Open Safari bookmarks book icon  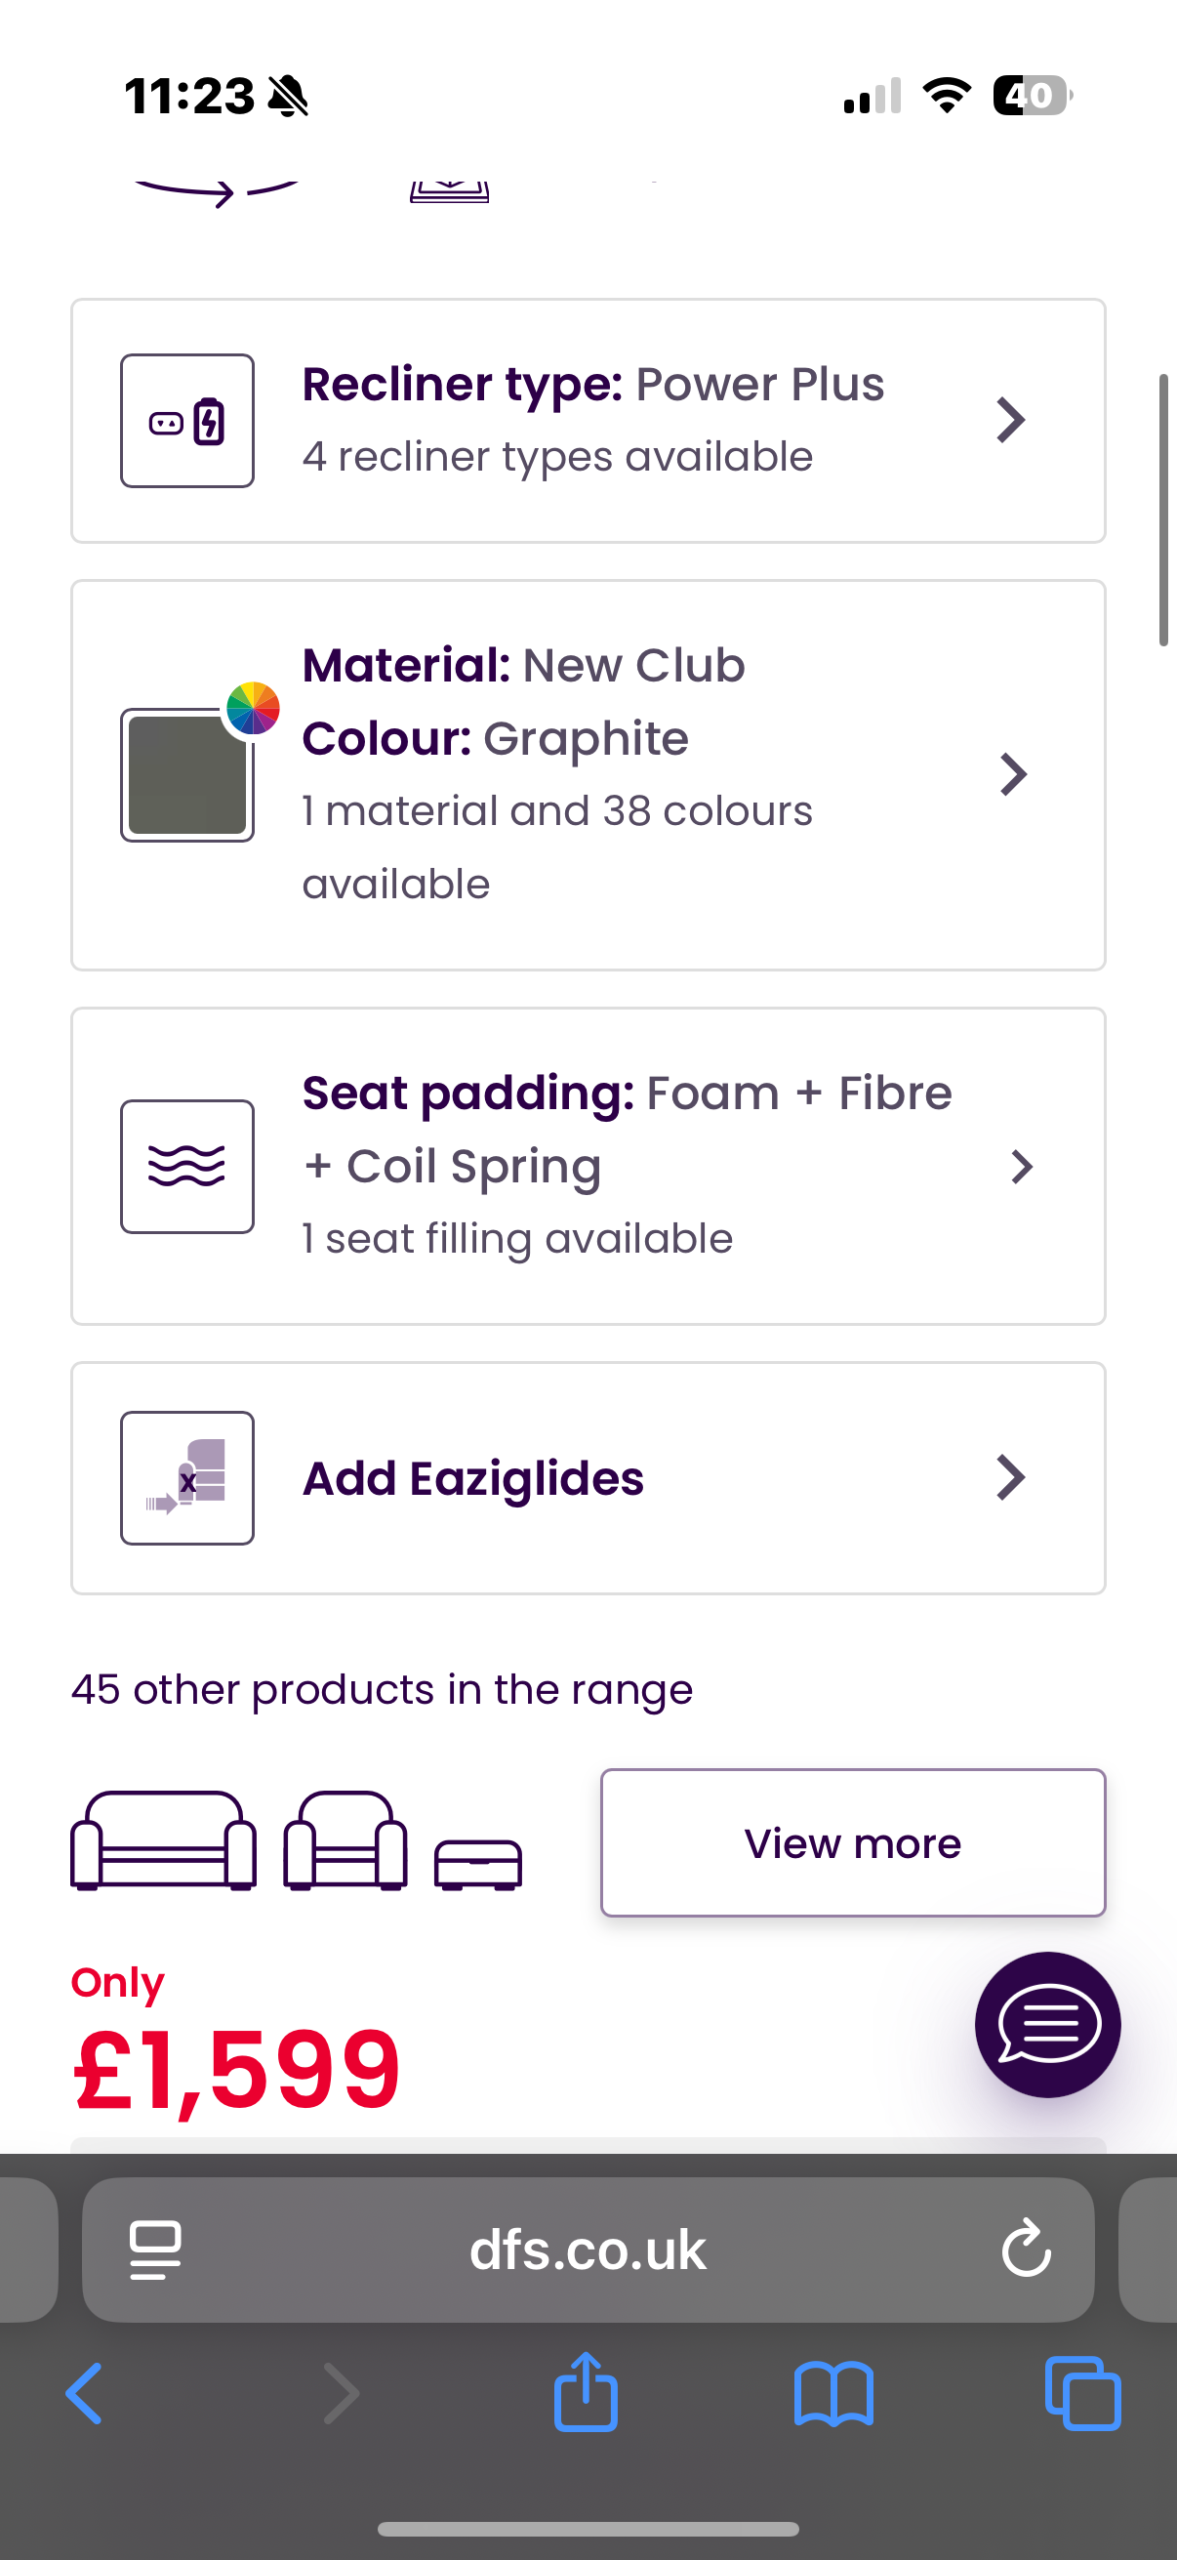tap(833, 2392)
